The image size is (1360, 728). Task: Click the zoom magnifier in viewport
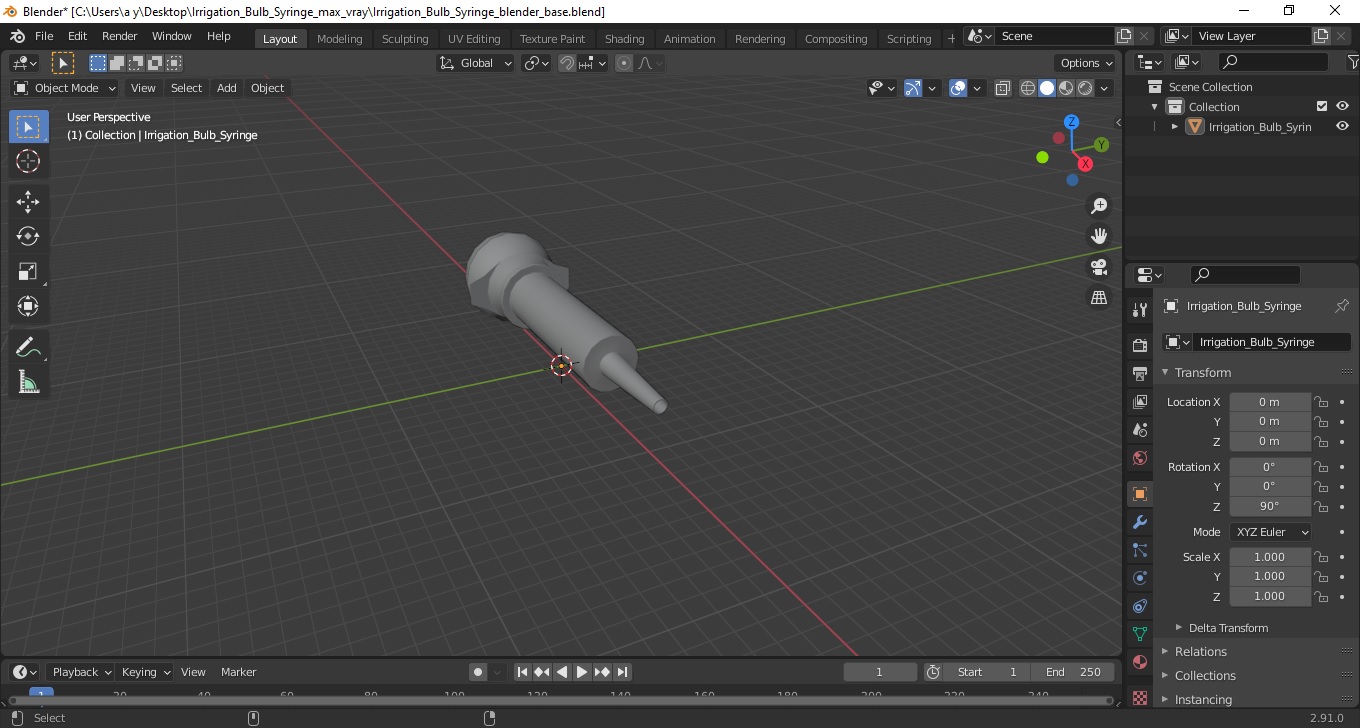coord(1099,206)
